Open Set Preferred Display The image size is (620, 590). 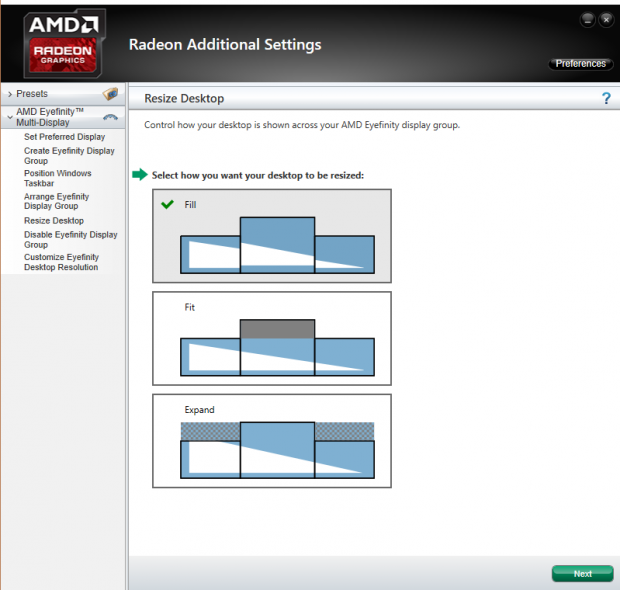(x=64, y=137)
